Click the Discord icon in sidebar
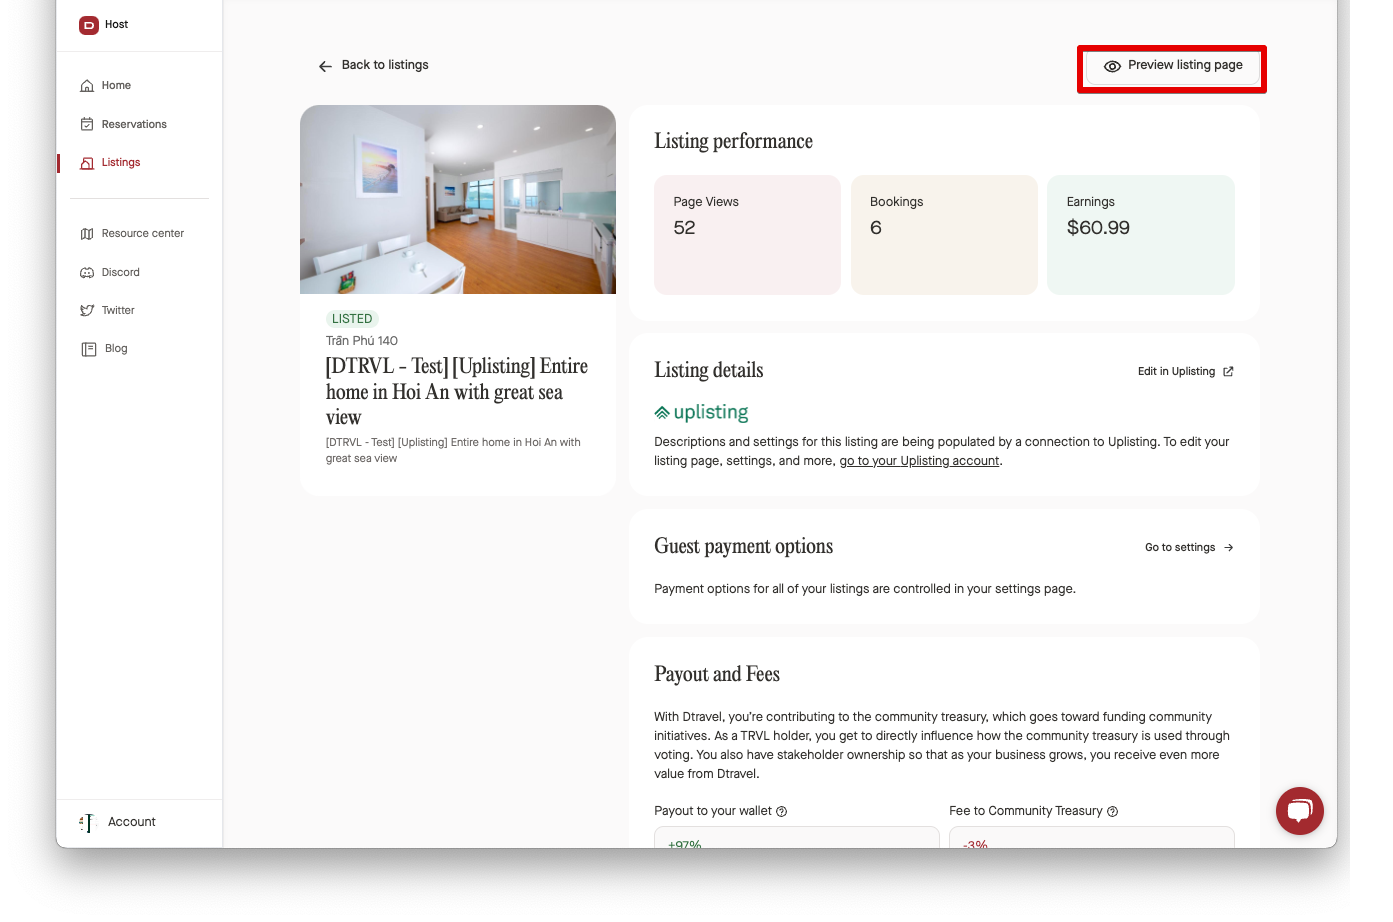The width and height of the screenshot is (1393, 922). tap(87, 273)
